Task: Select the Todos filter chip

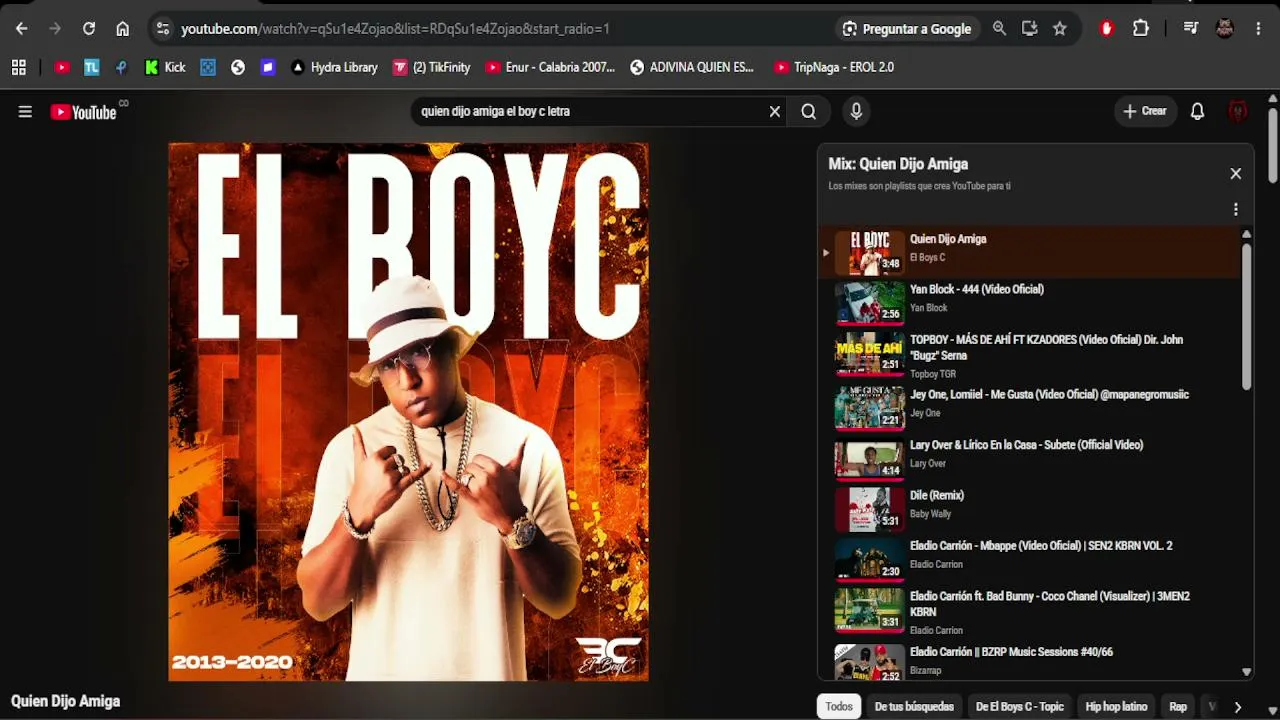Action: (x=839, y=707)
